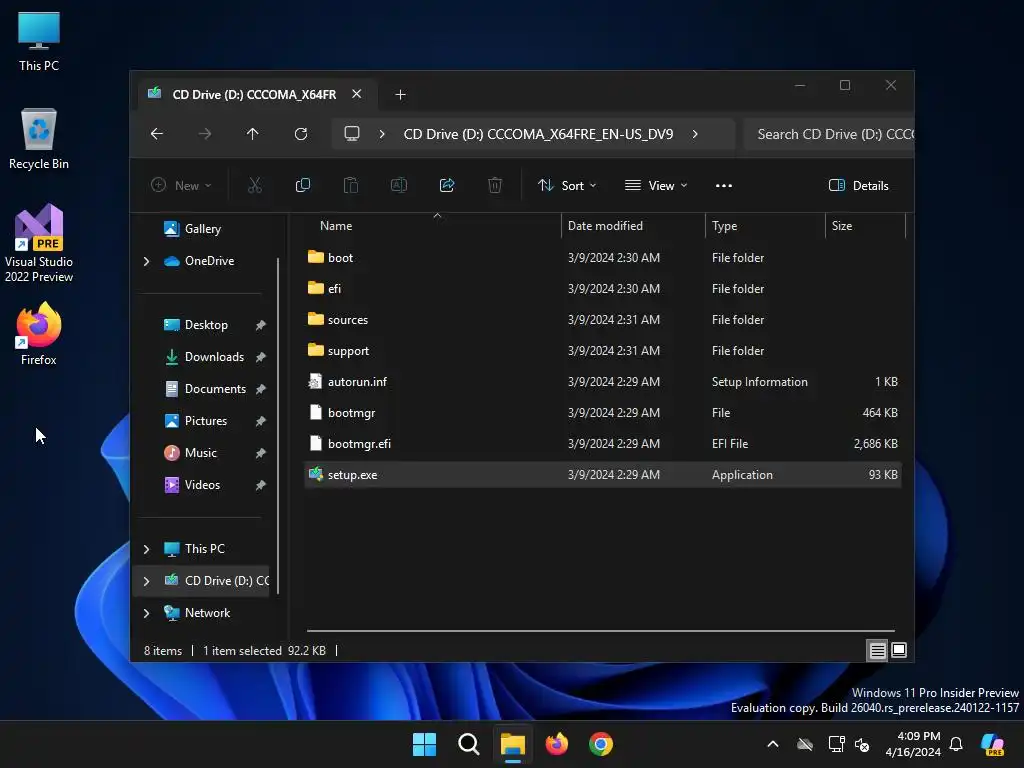Viewport: 1024px width, 768px height.
Task: Open the New dropdown menu
Action: [181, 185]
